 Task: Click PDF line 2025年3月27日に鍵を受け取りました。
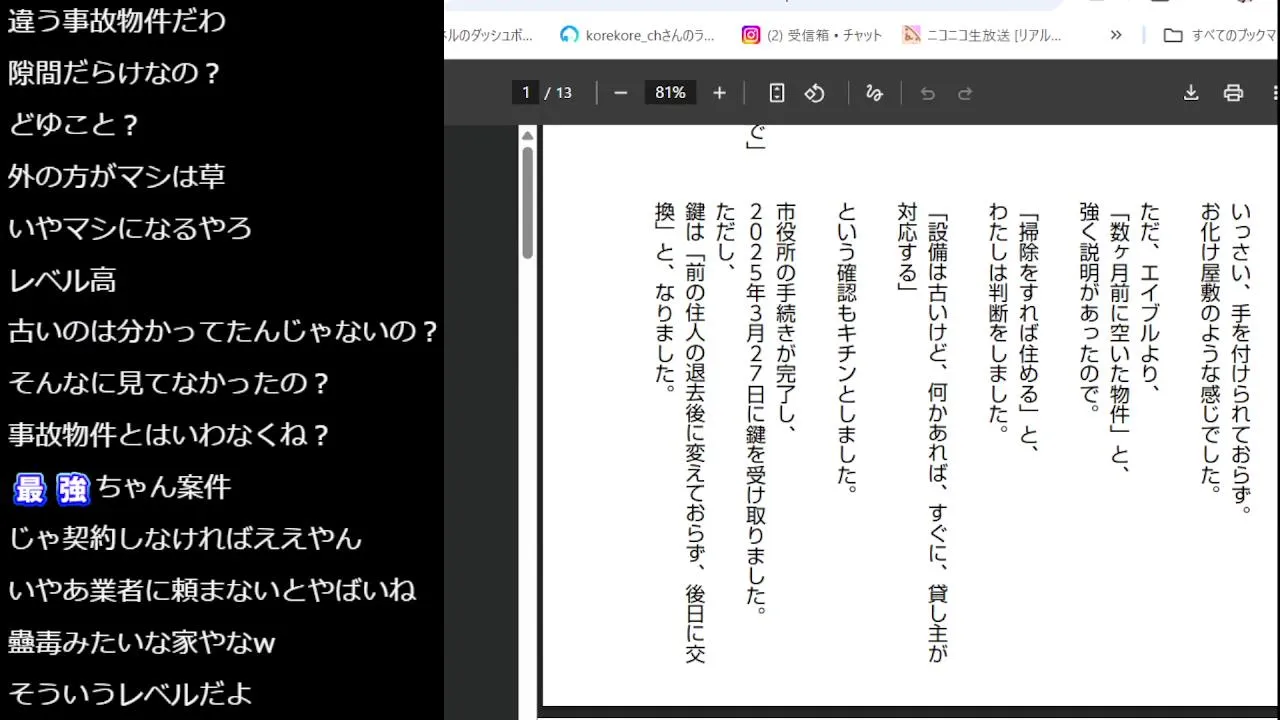[756, 408]
